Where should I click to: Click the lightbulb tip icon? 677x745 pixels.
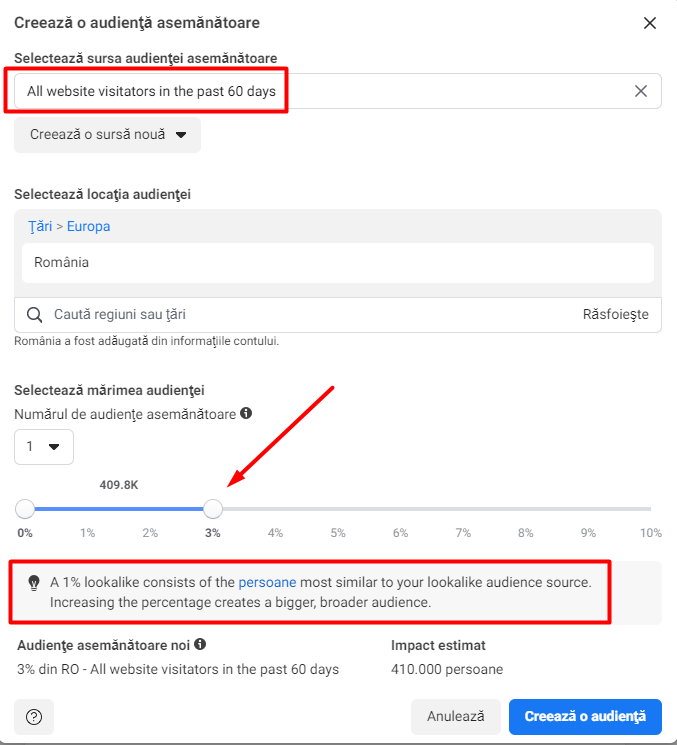point(34,582)
